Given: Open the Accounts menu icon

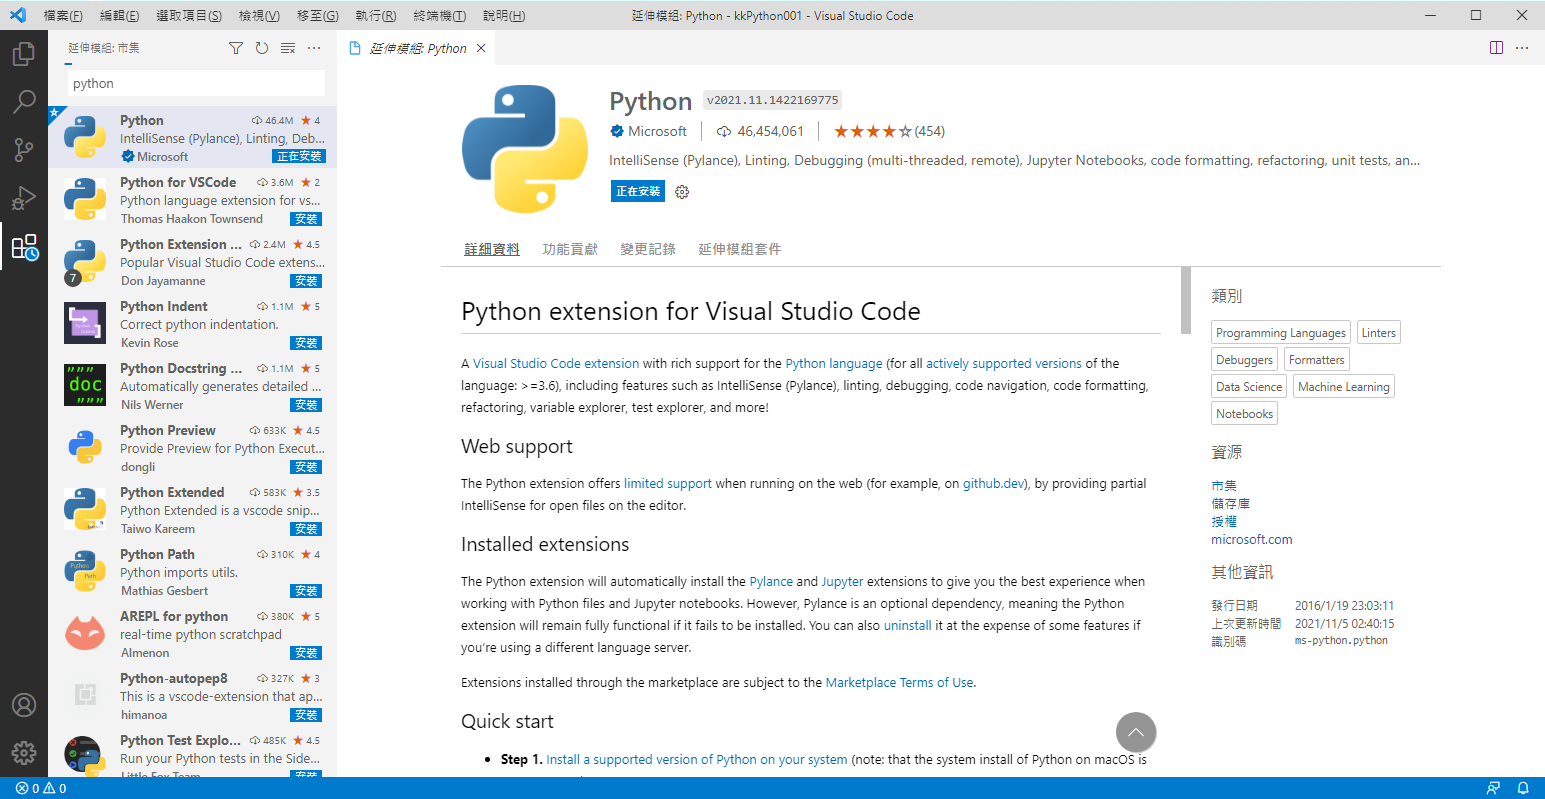Looking at the screenshot, I should (x=24, y=705).
